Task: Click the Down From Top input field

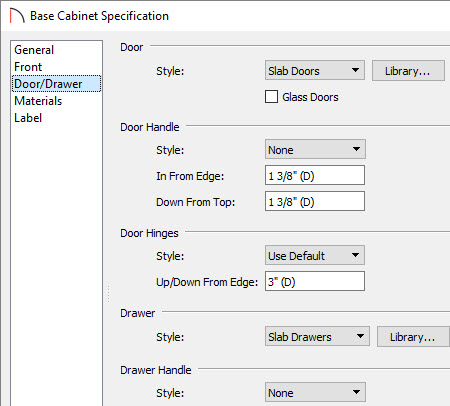Action: [315, 201]
